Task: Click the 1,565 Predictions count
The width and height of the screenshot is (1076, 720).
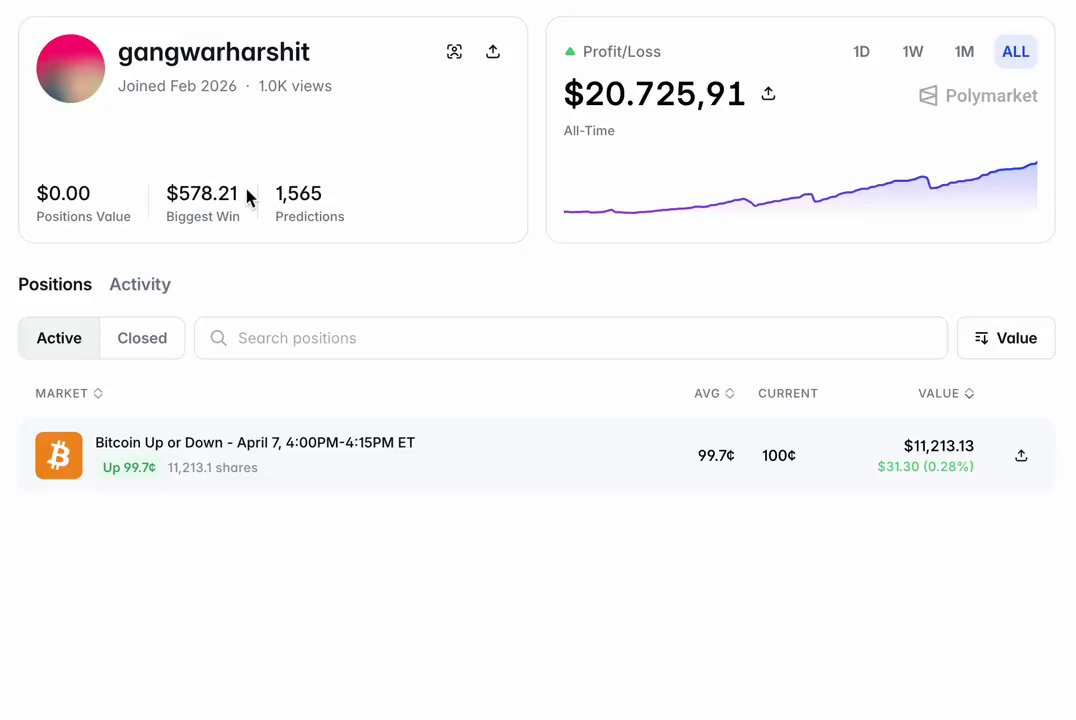Action: [x=299, y=194]
